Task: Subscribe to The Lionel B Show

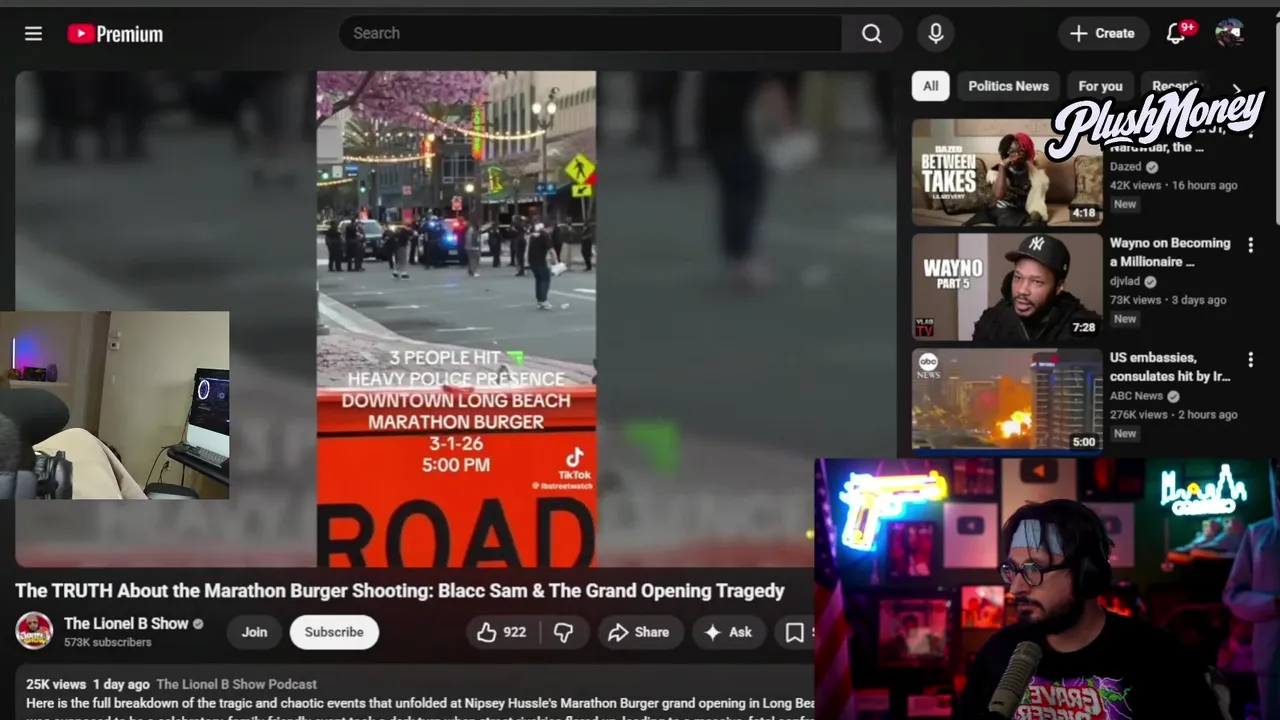Action: (x=334, y=632)
